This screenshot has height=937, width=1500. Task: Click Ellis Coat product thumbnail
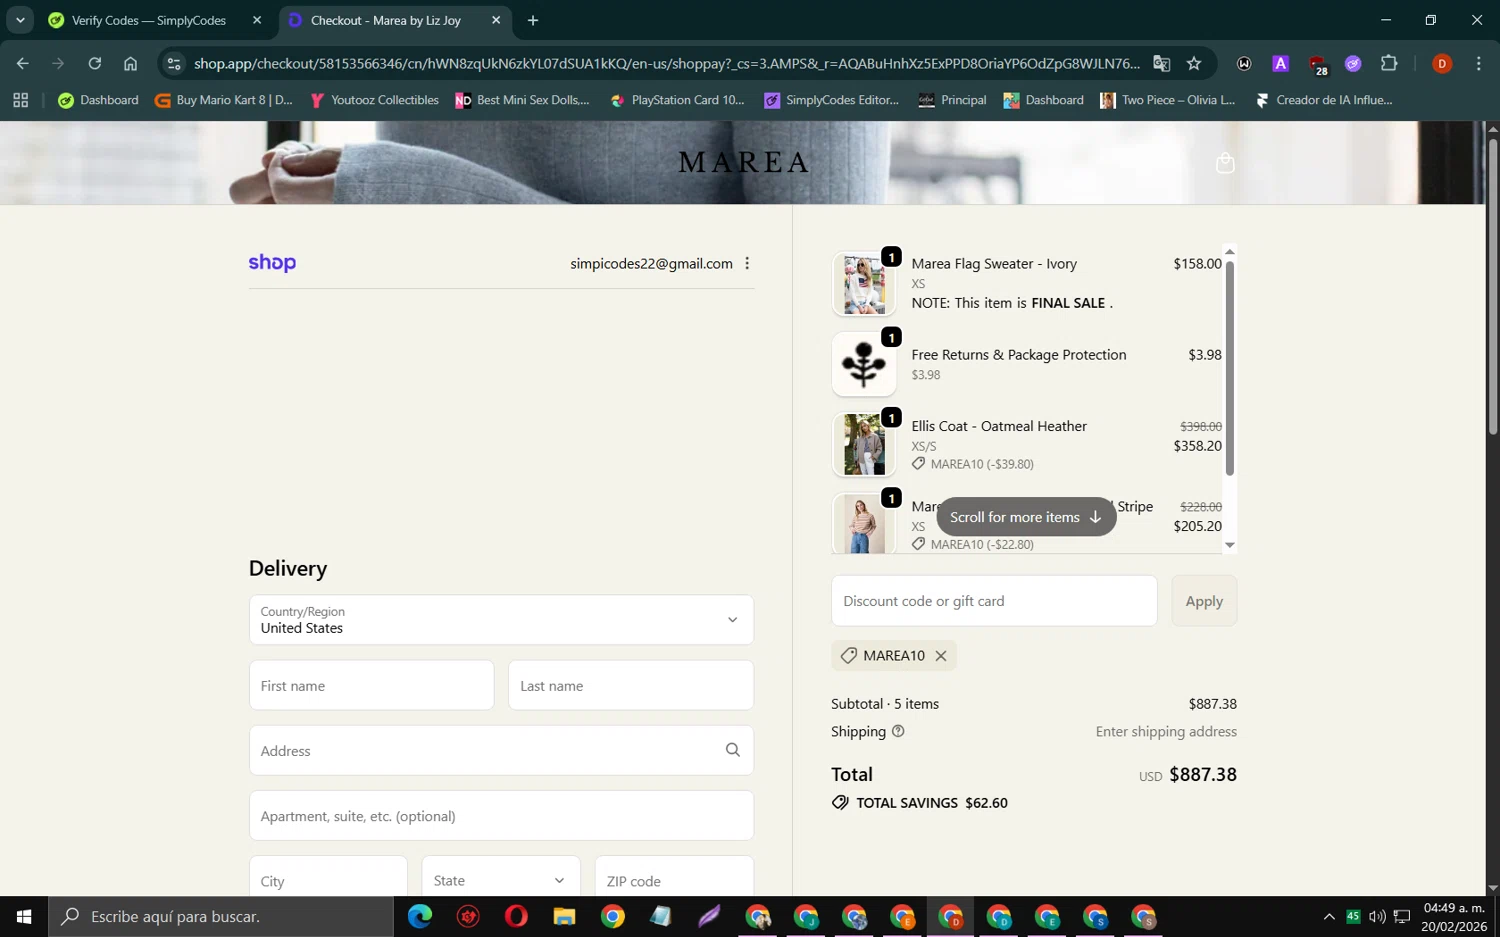click(x=864, y=445)
